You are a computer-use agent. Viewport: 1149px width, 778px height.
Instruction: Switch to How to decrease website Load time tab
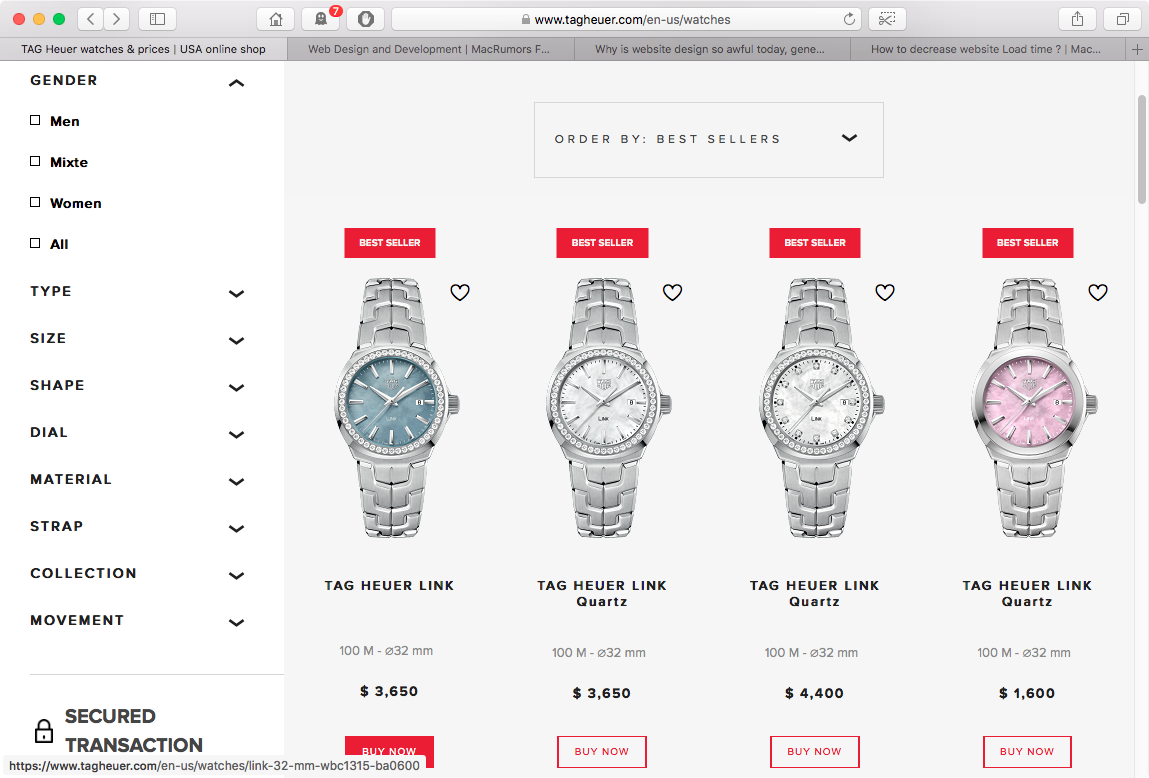tap(986, 49)
